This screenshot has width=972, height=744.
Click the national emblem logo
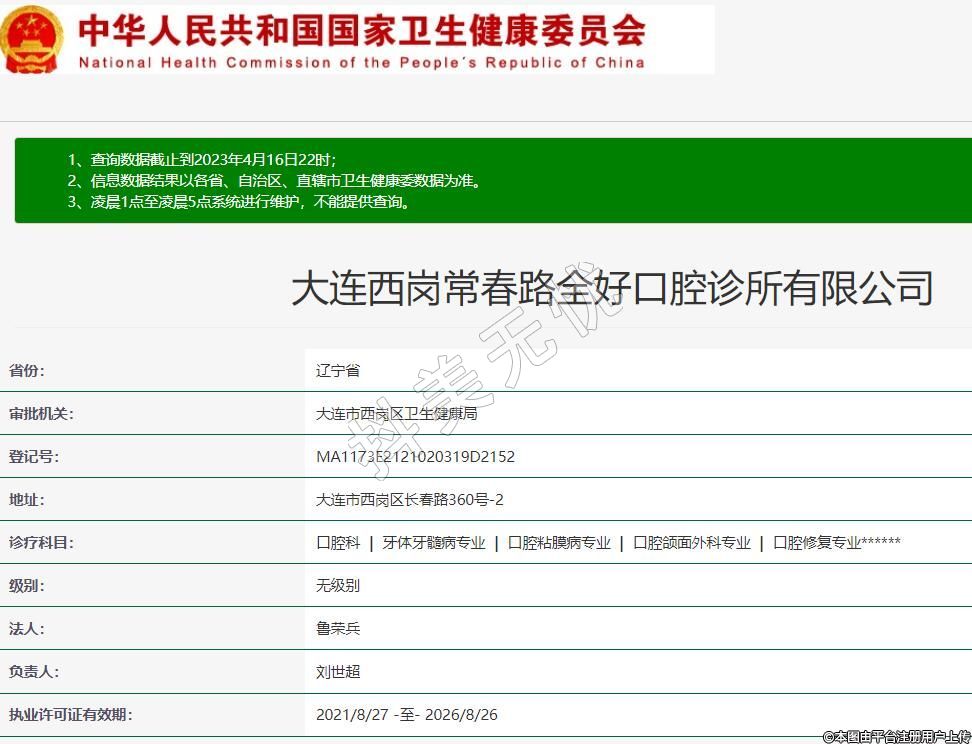pyautogui.click(x=33, y=39)
